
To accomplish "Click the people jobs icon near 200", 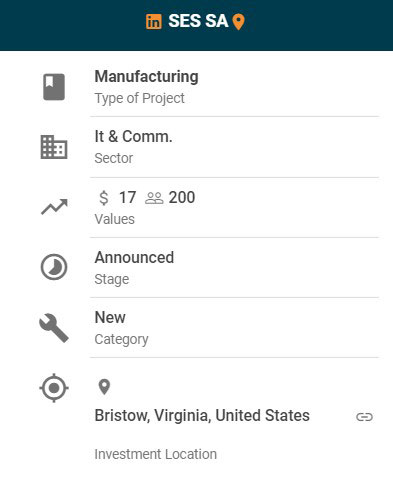I will (154, 198).
